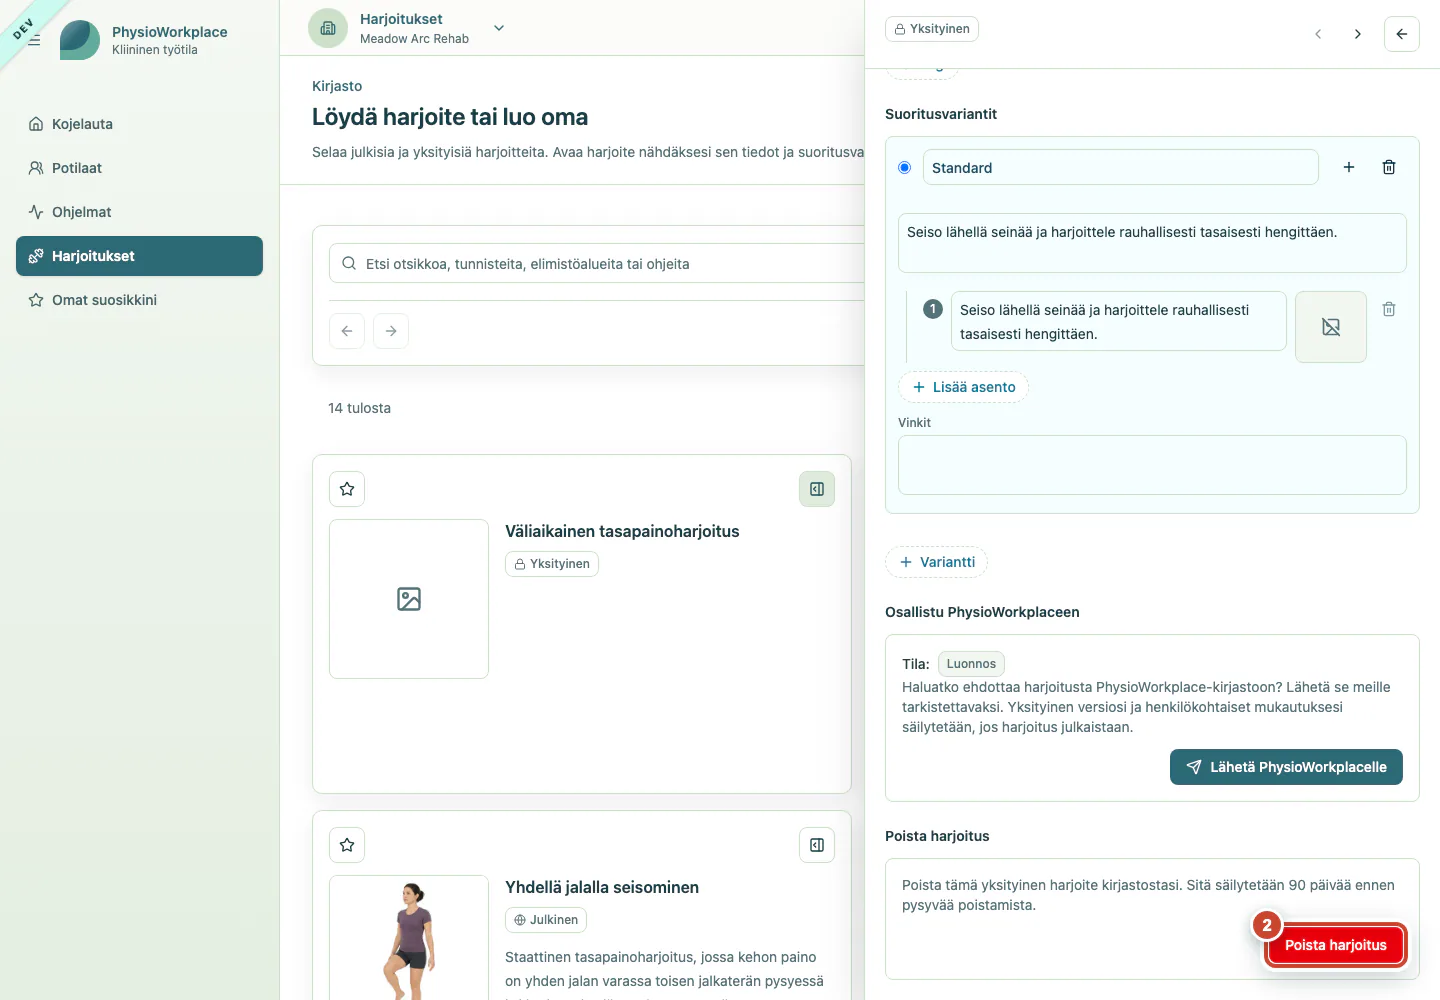Go to previous exercise in detail panel
Screen dimensions: 1440x1000
coord(1318,34)
